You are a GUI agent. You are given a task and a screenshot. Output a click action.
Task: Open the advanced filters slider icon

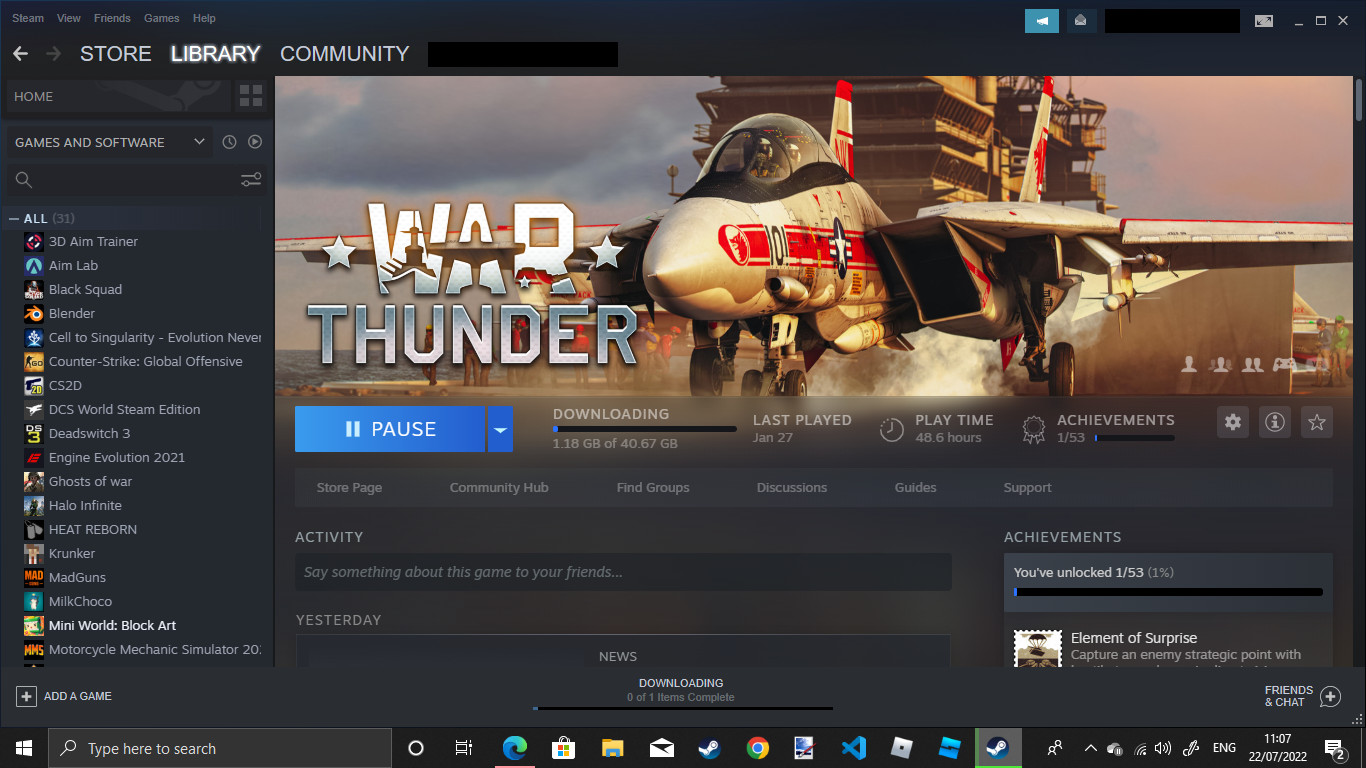pyautogui.click(x=251, y=180)
